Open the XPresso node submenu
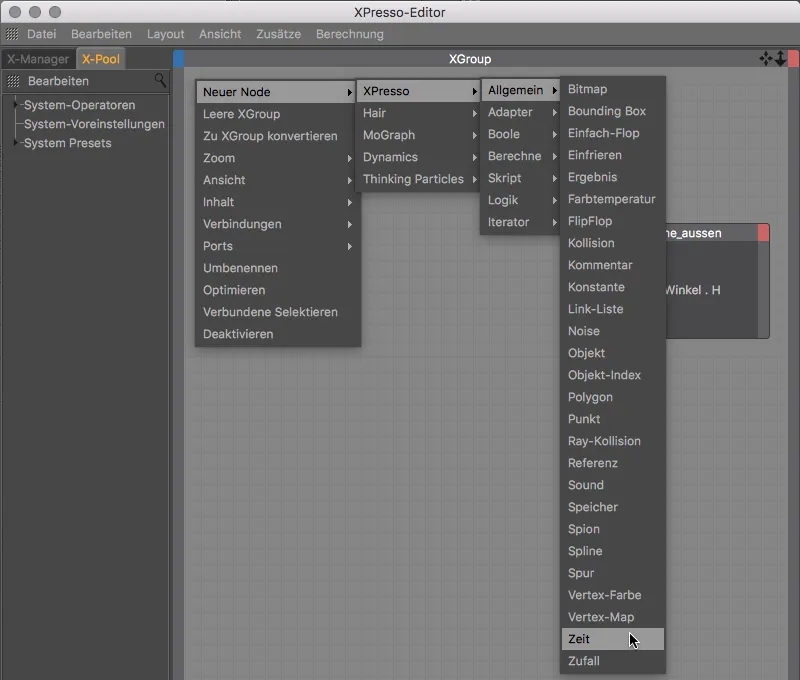 pos(418,91)
